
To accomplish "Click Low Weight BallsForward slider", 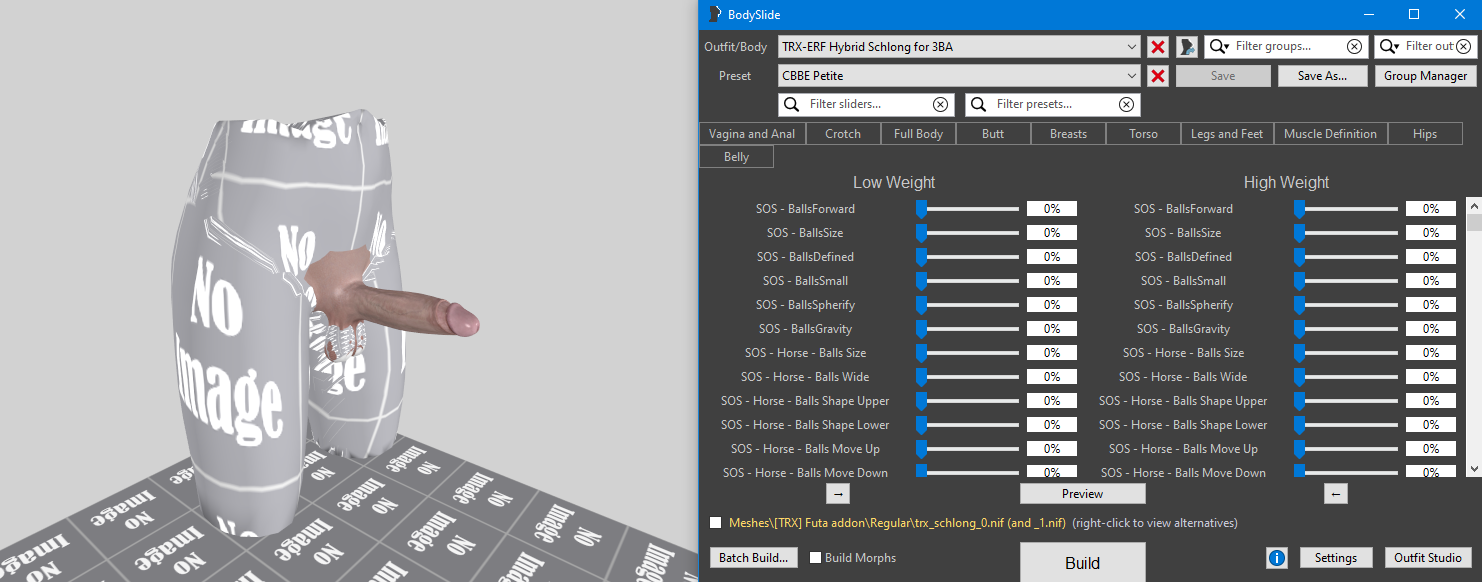I will [x=968, y=209].
